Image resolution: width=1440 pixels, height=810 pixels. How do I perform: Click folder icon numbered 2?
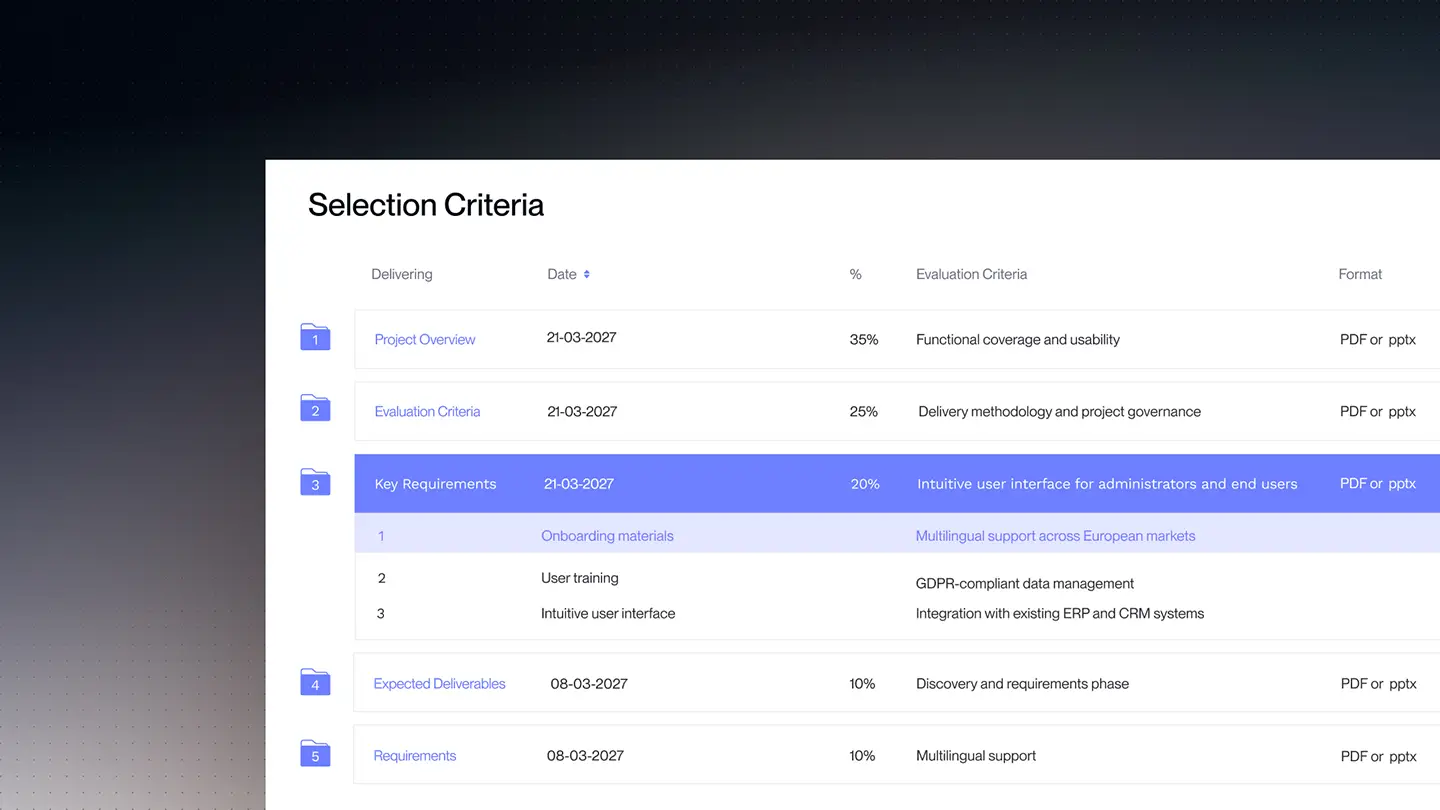[x=315, y=408]
